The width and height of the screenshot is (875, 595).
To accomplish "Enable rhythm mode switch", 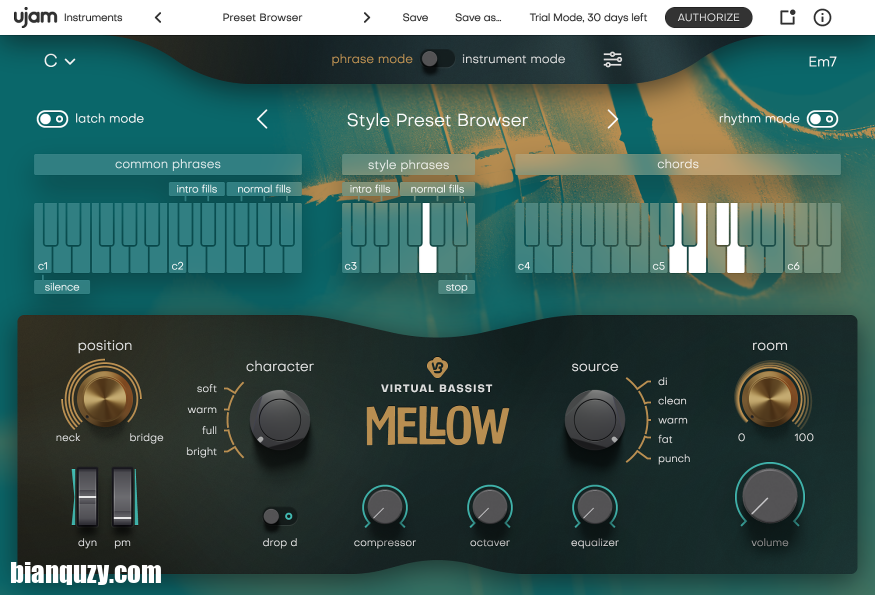I will (823, 119).
